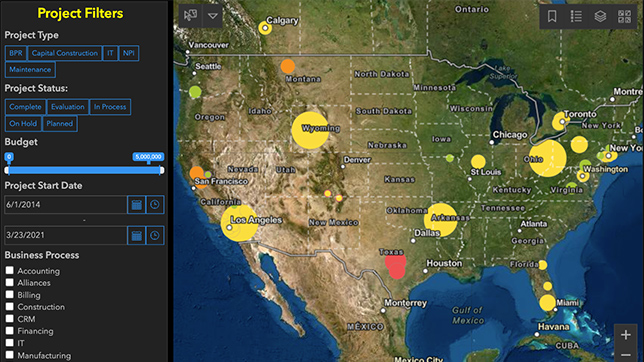Click the yellow Arkansas project marker
The image size is (644, 362).
coord(441,220)
